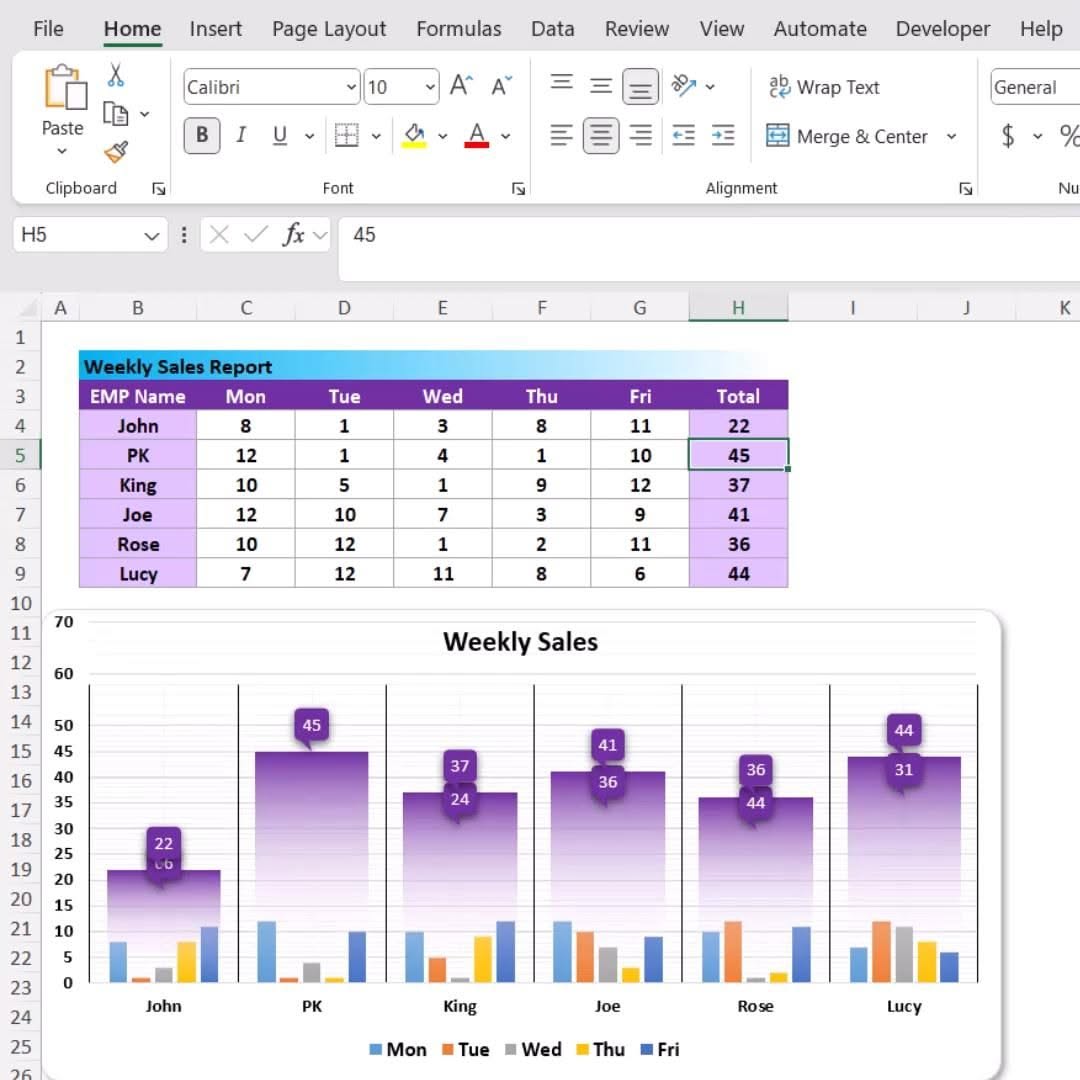Toggle Bold formatting button

coord(202,135)
